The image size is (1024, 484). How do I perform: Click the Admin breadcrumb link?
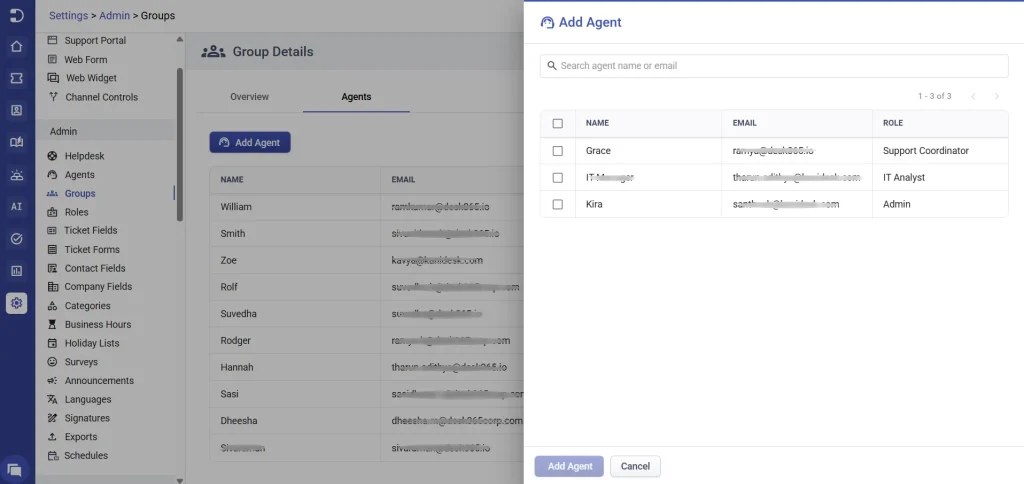114,16
